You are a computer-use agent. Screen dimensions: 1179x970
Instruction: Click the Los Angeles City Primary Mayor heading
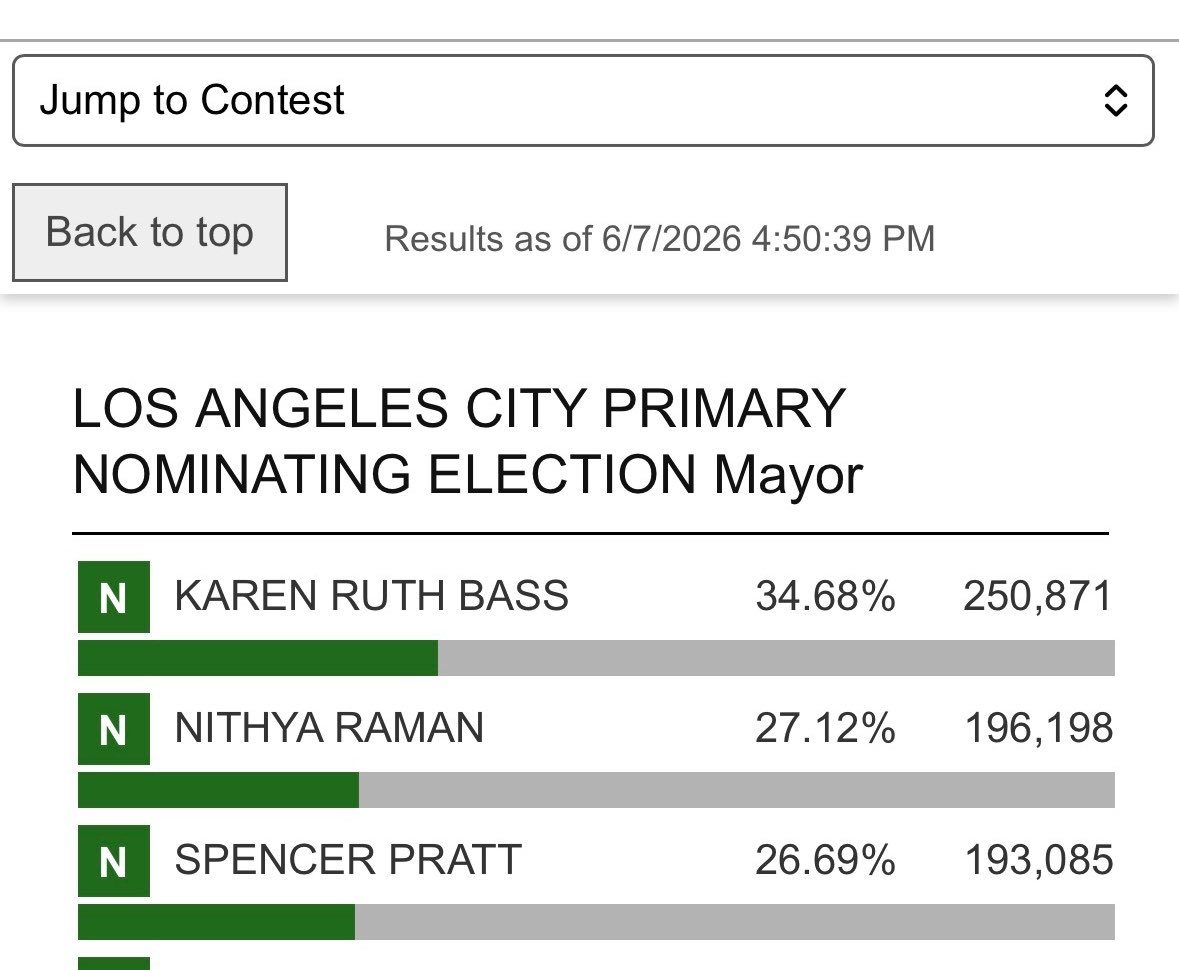(468, 441)
